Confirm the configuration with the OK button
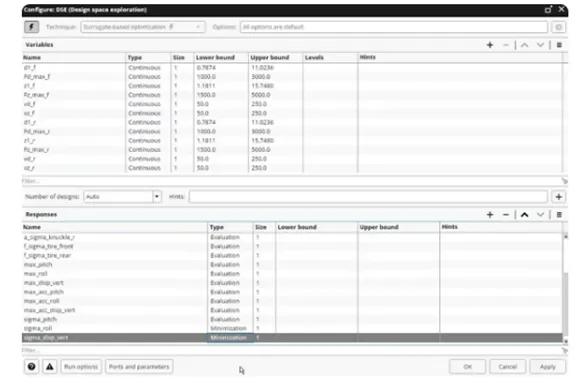Viewport: 584px width, 387px height. click(x=467, y=367)
